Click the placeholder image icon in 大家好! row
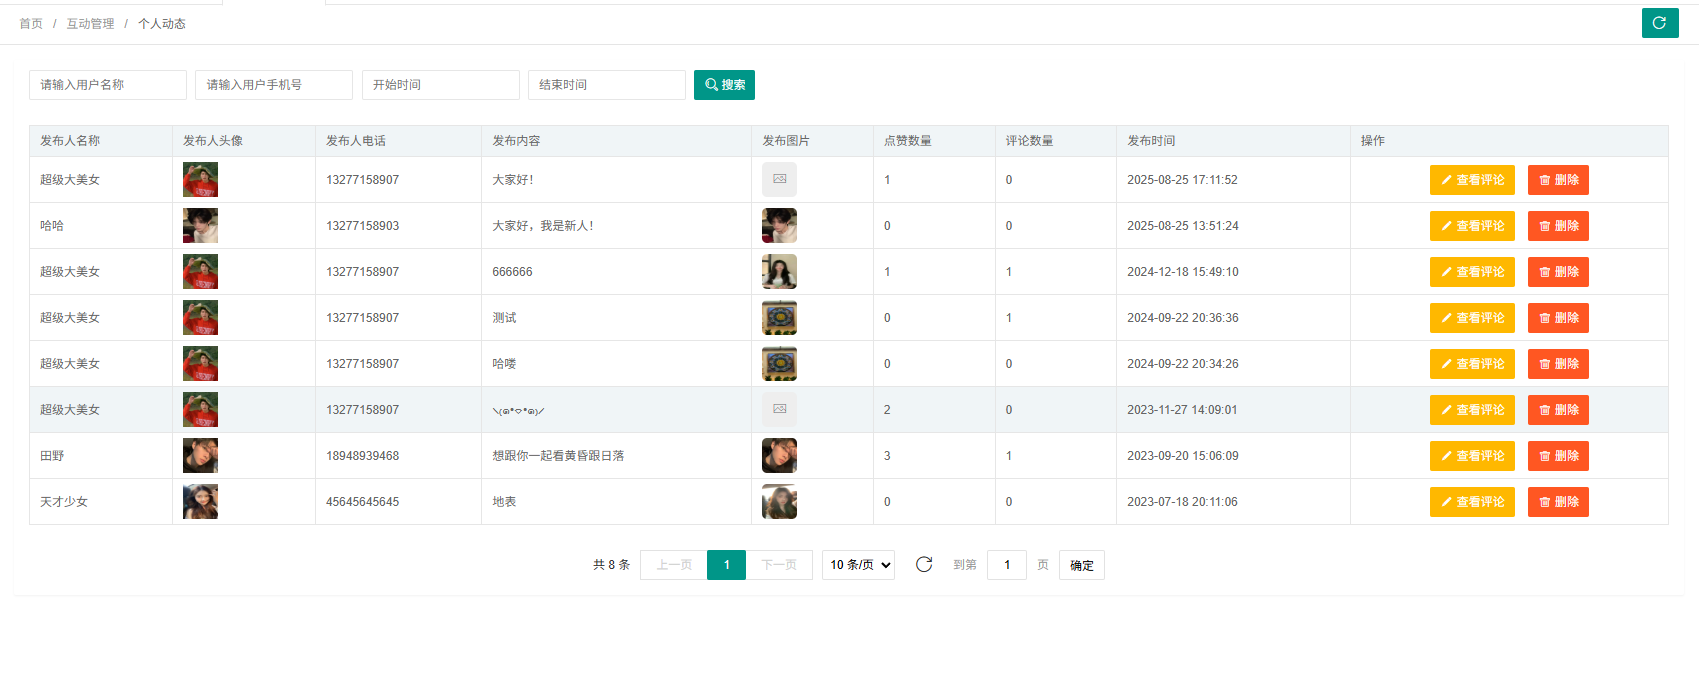The image size is (1699, 673). (779, 180)
